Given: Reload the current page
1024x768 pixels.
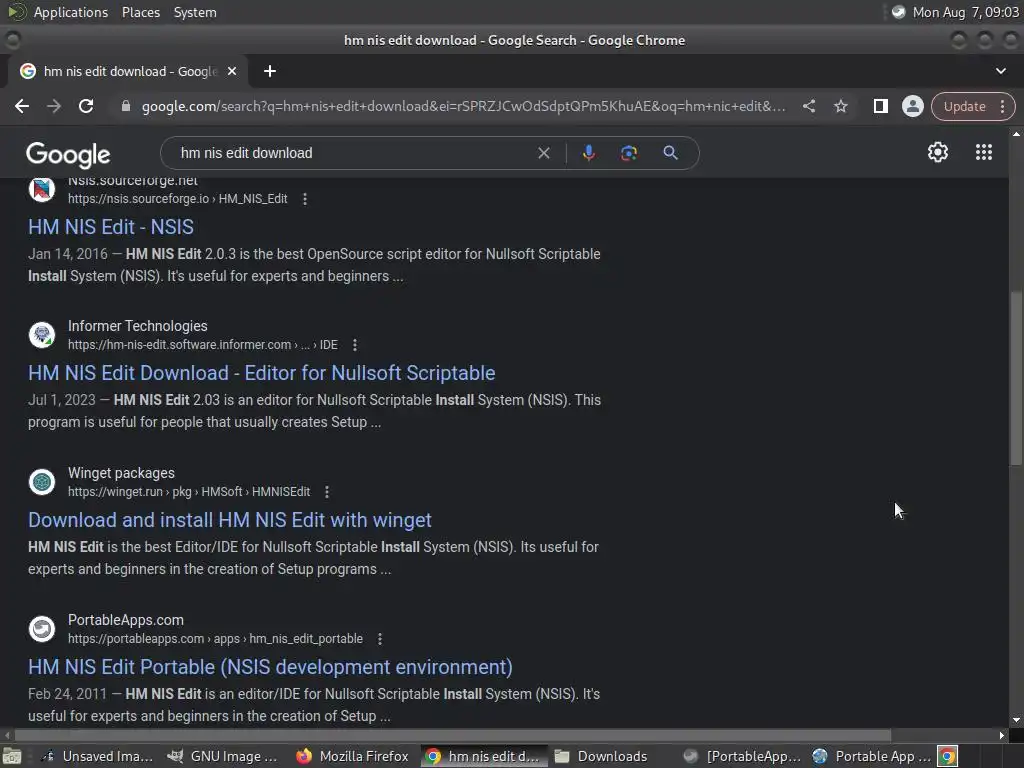Looking at the screenshot, I should pos(86,106).
